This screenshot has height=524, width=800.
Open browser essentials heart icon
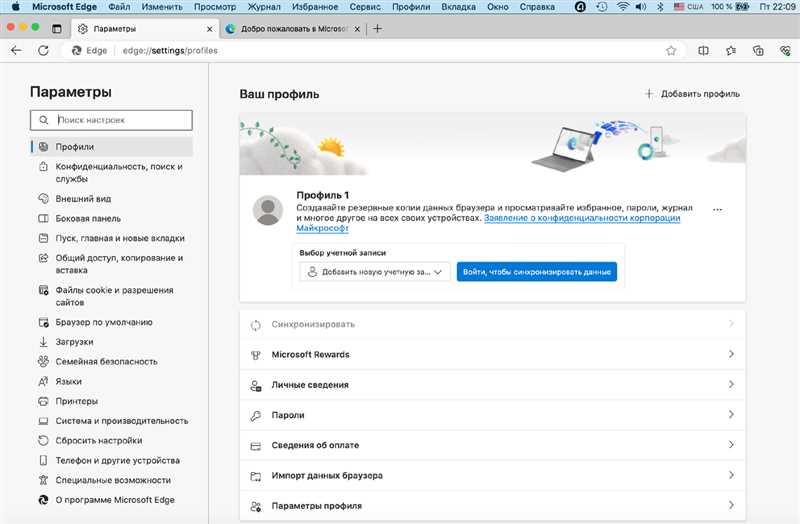click(785, 51)
